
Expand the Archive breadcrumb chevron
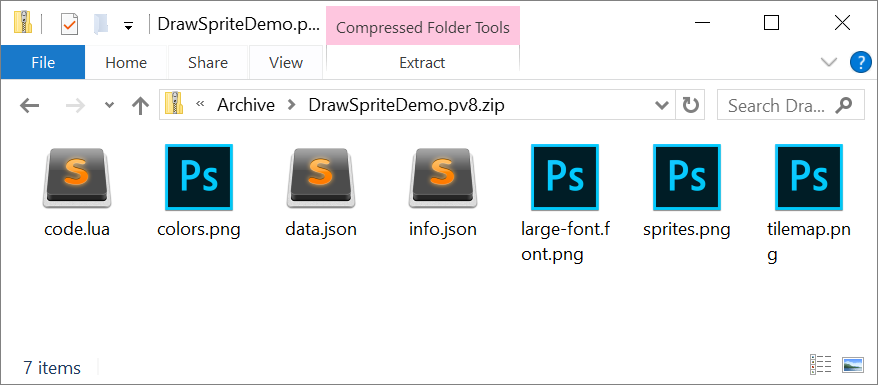[291, 105]
